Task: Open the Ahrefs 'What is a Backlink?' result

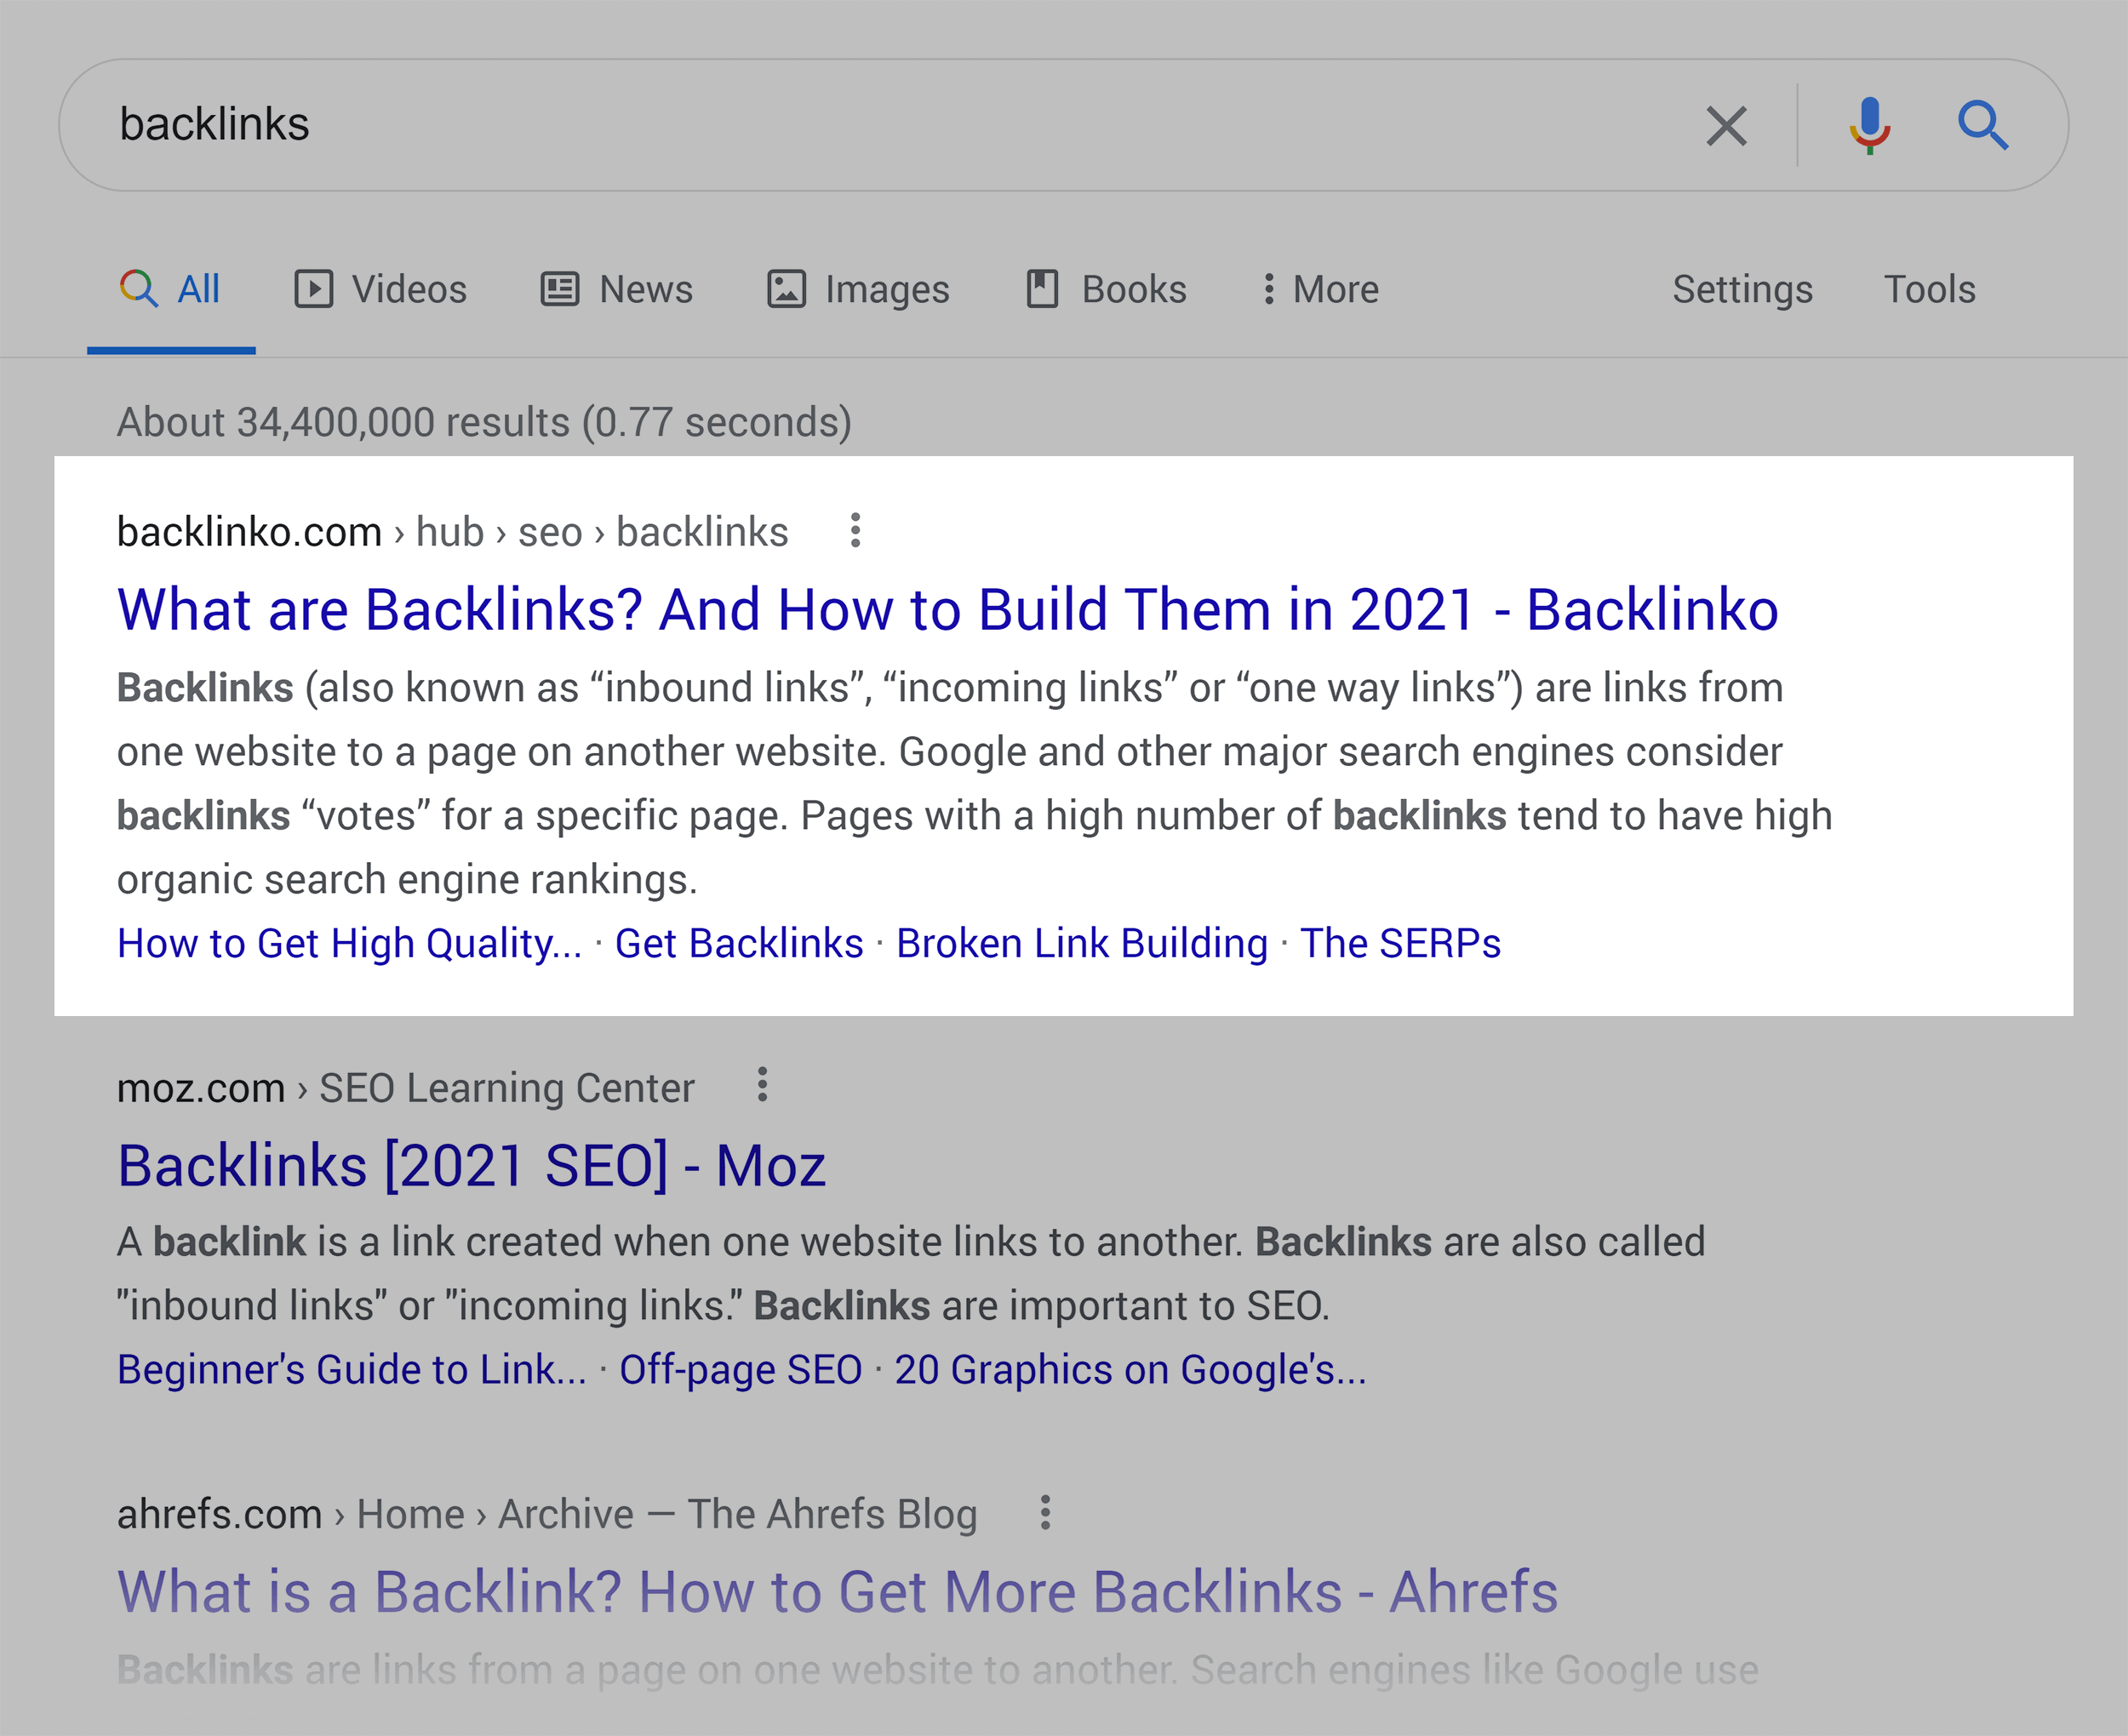Action: 838,1592
